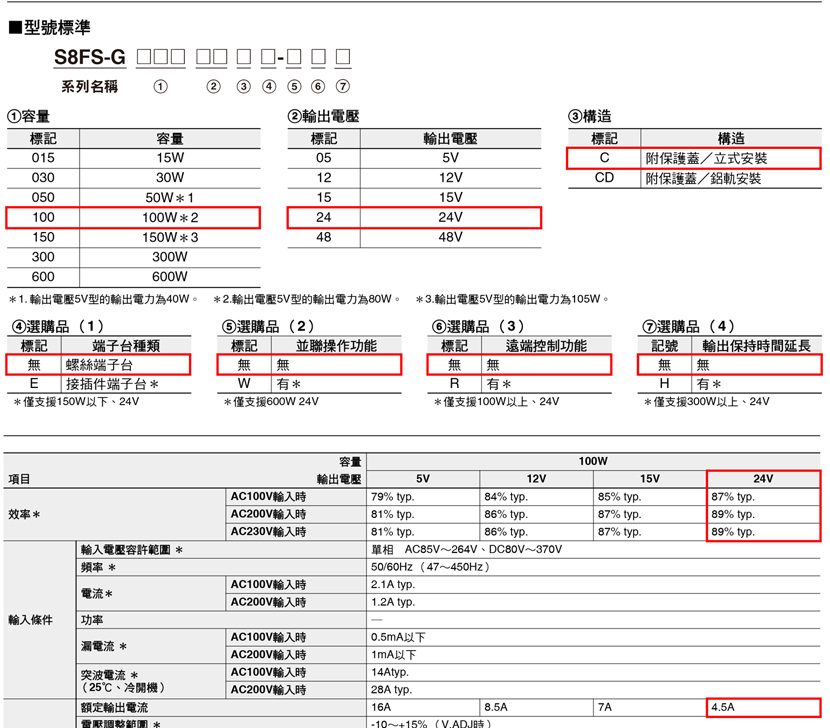Click the "48V" output voltage cell
Screen dimensions: 830x728
[450, 237]
